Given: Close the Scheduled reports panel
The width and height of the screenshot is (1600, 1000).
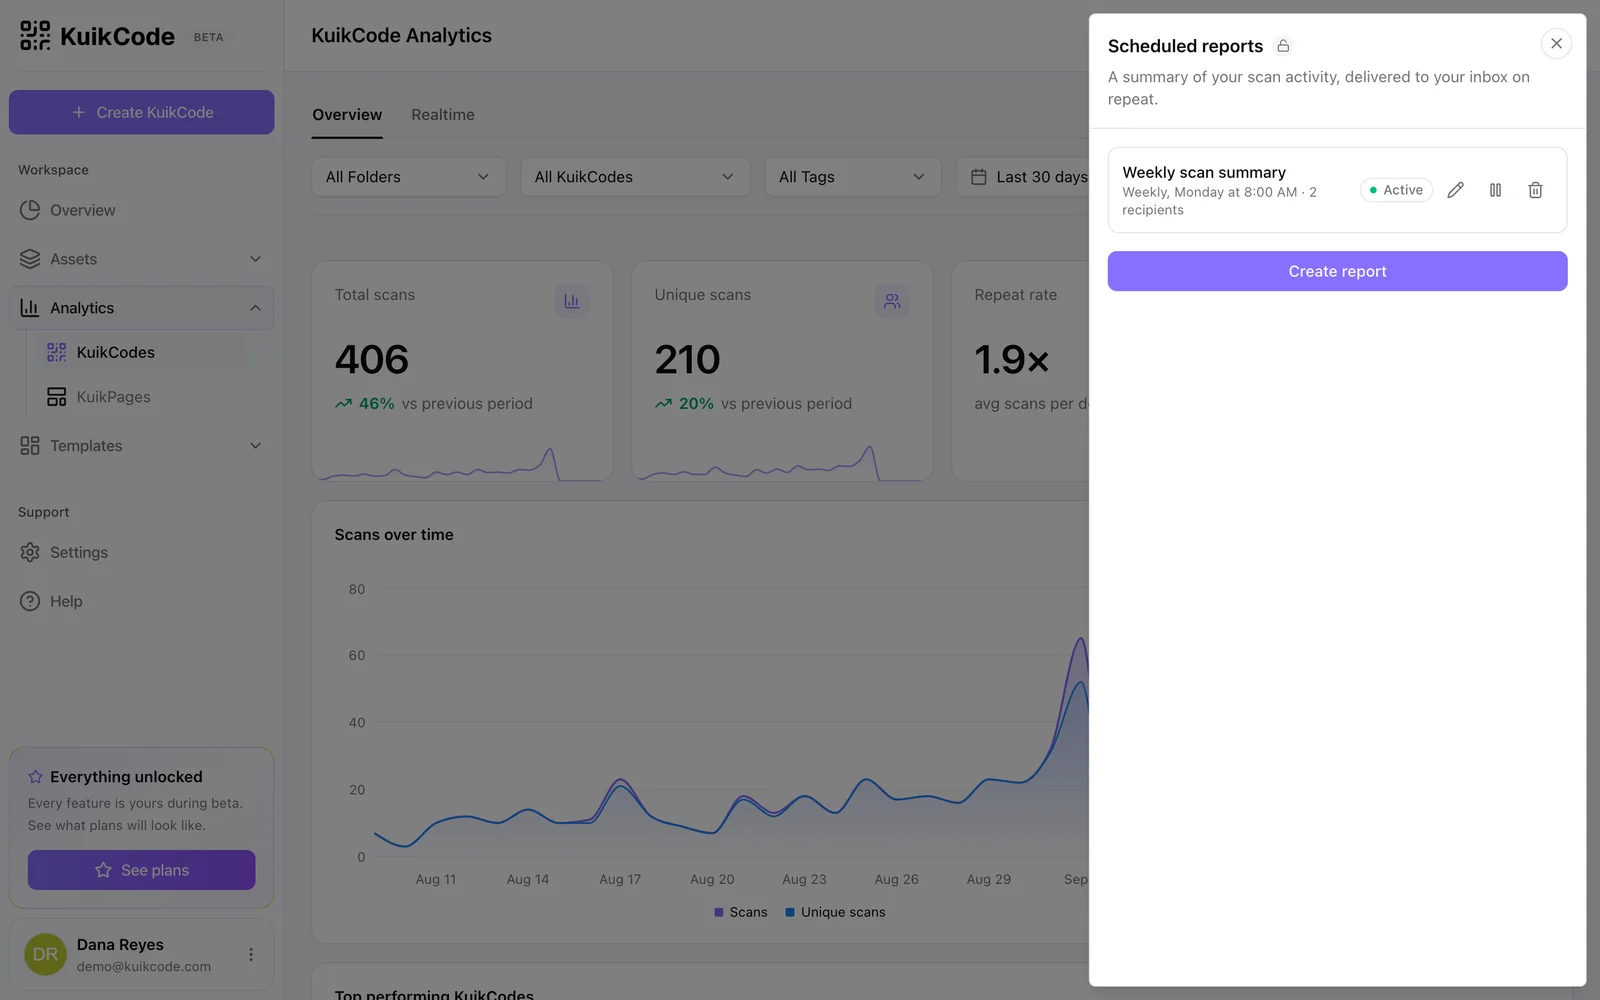Looking at the screenshot, I should [x=1556, y=43].
